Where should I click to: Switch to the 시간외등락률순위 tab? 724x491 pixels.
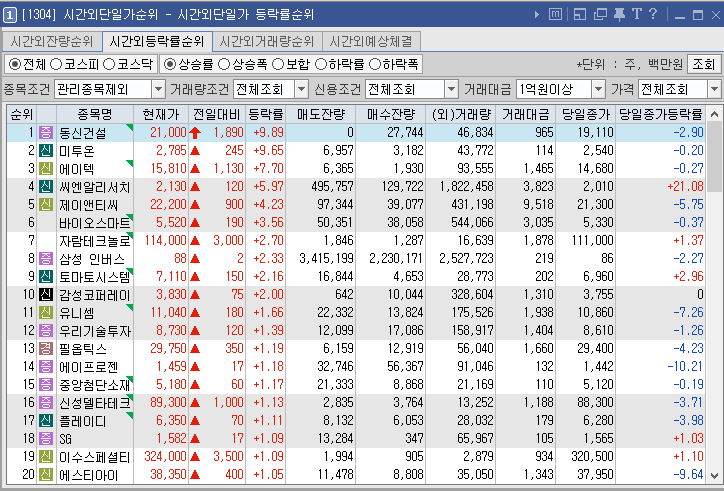click(157, 42)
